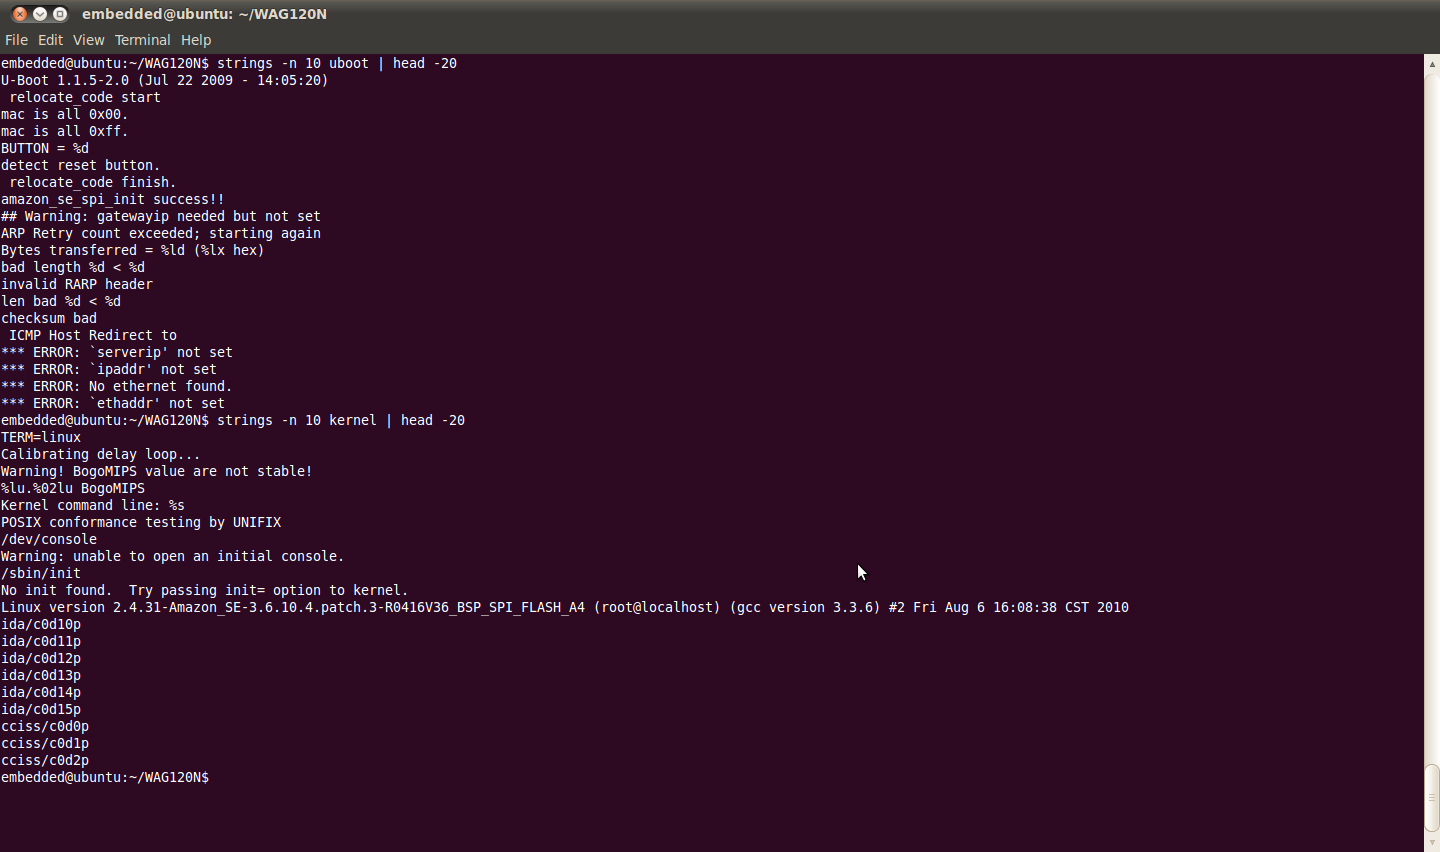The image size is (1440, 852).
Task: Click the TERM=linux output line
Action: pyautogui.click(x=41, y=438)
